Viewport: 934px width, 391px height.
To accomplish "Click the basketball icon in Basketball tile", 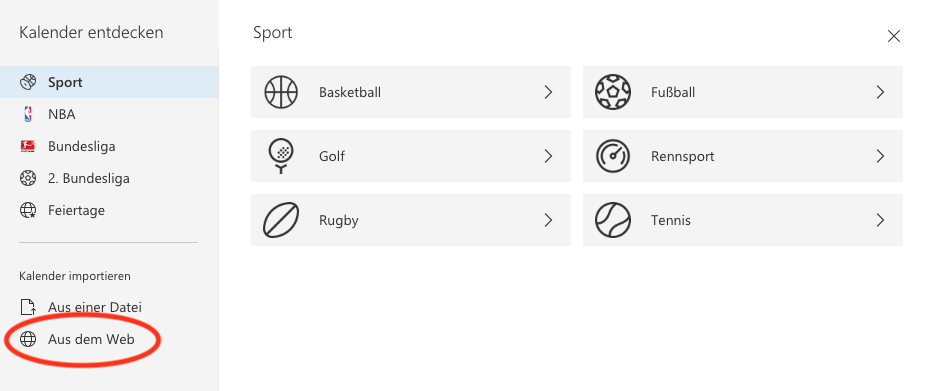I will coord(281,92).
